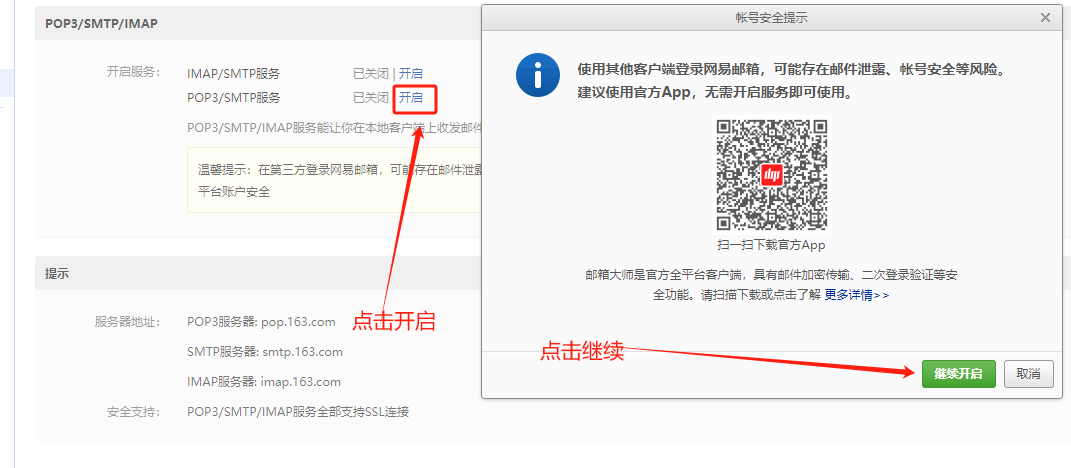Select text 'SMTP服务器: smtp.163.com'
Image resolution: width=1071 pixels, height=468 pixels.
pos(264,352)
